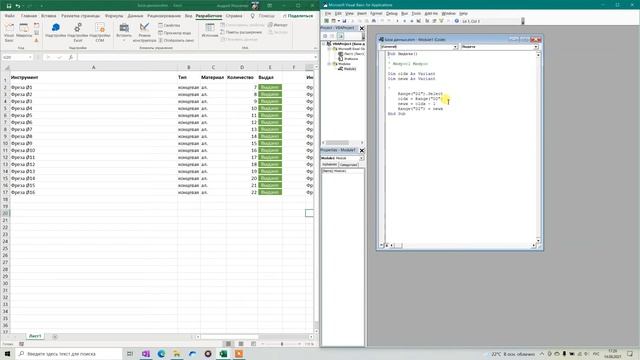The image size is (640, 360).
Task: Click the Design Mode icon in VBA toolbar
Action: (x=419, y=21)
